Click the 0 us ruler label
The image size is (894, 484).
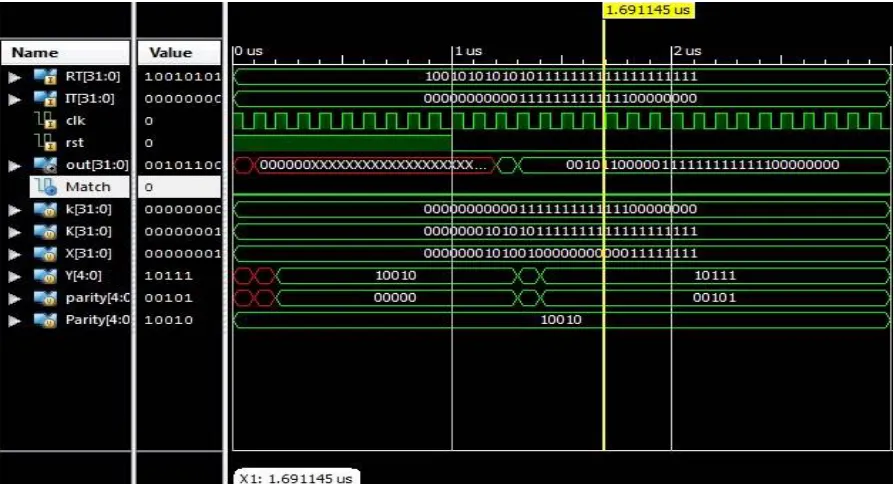(249, 51)
